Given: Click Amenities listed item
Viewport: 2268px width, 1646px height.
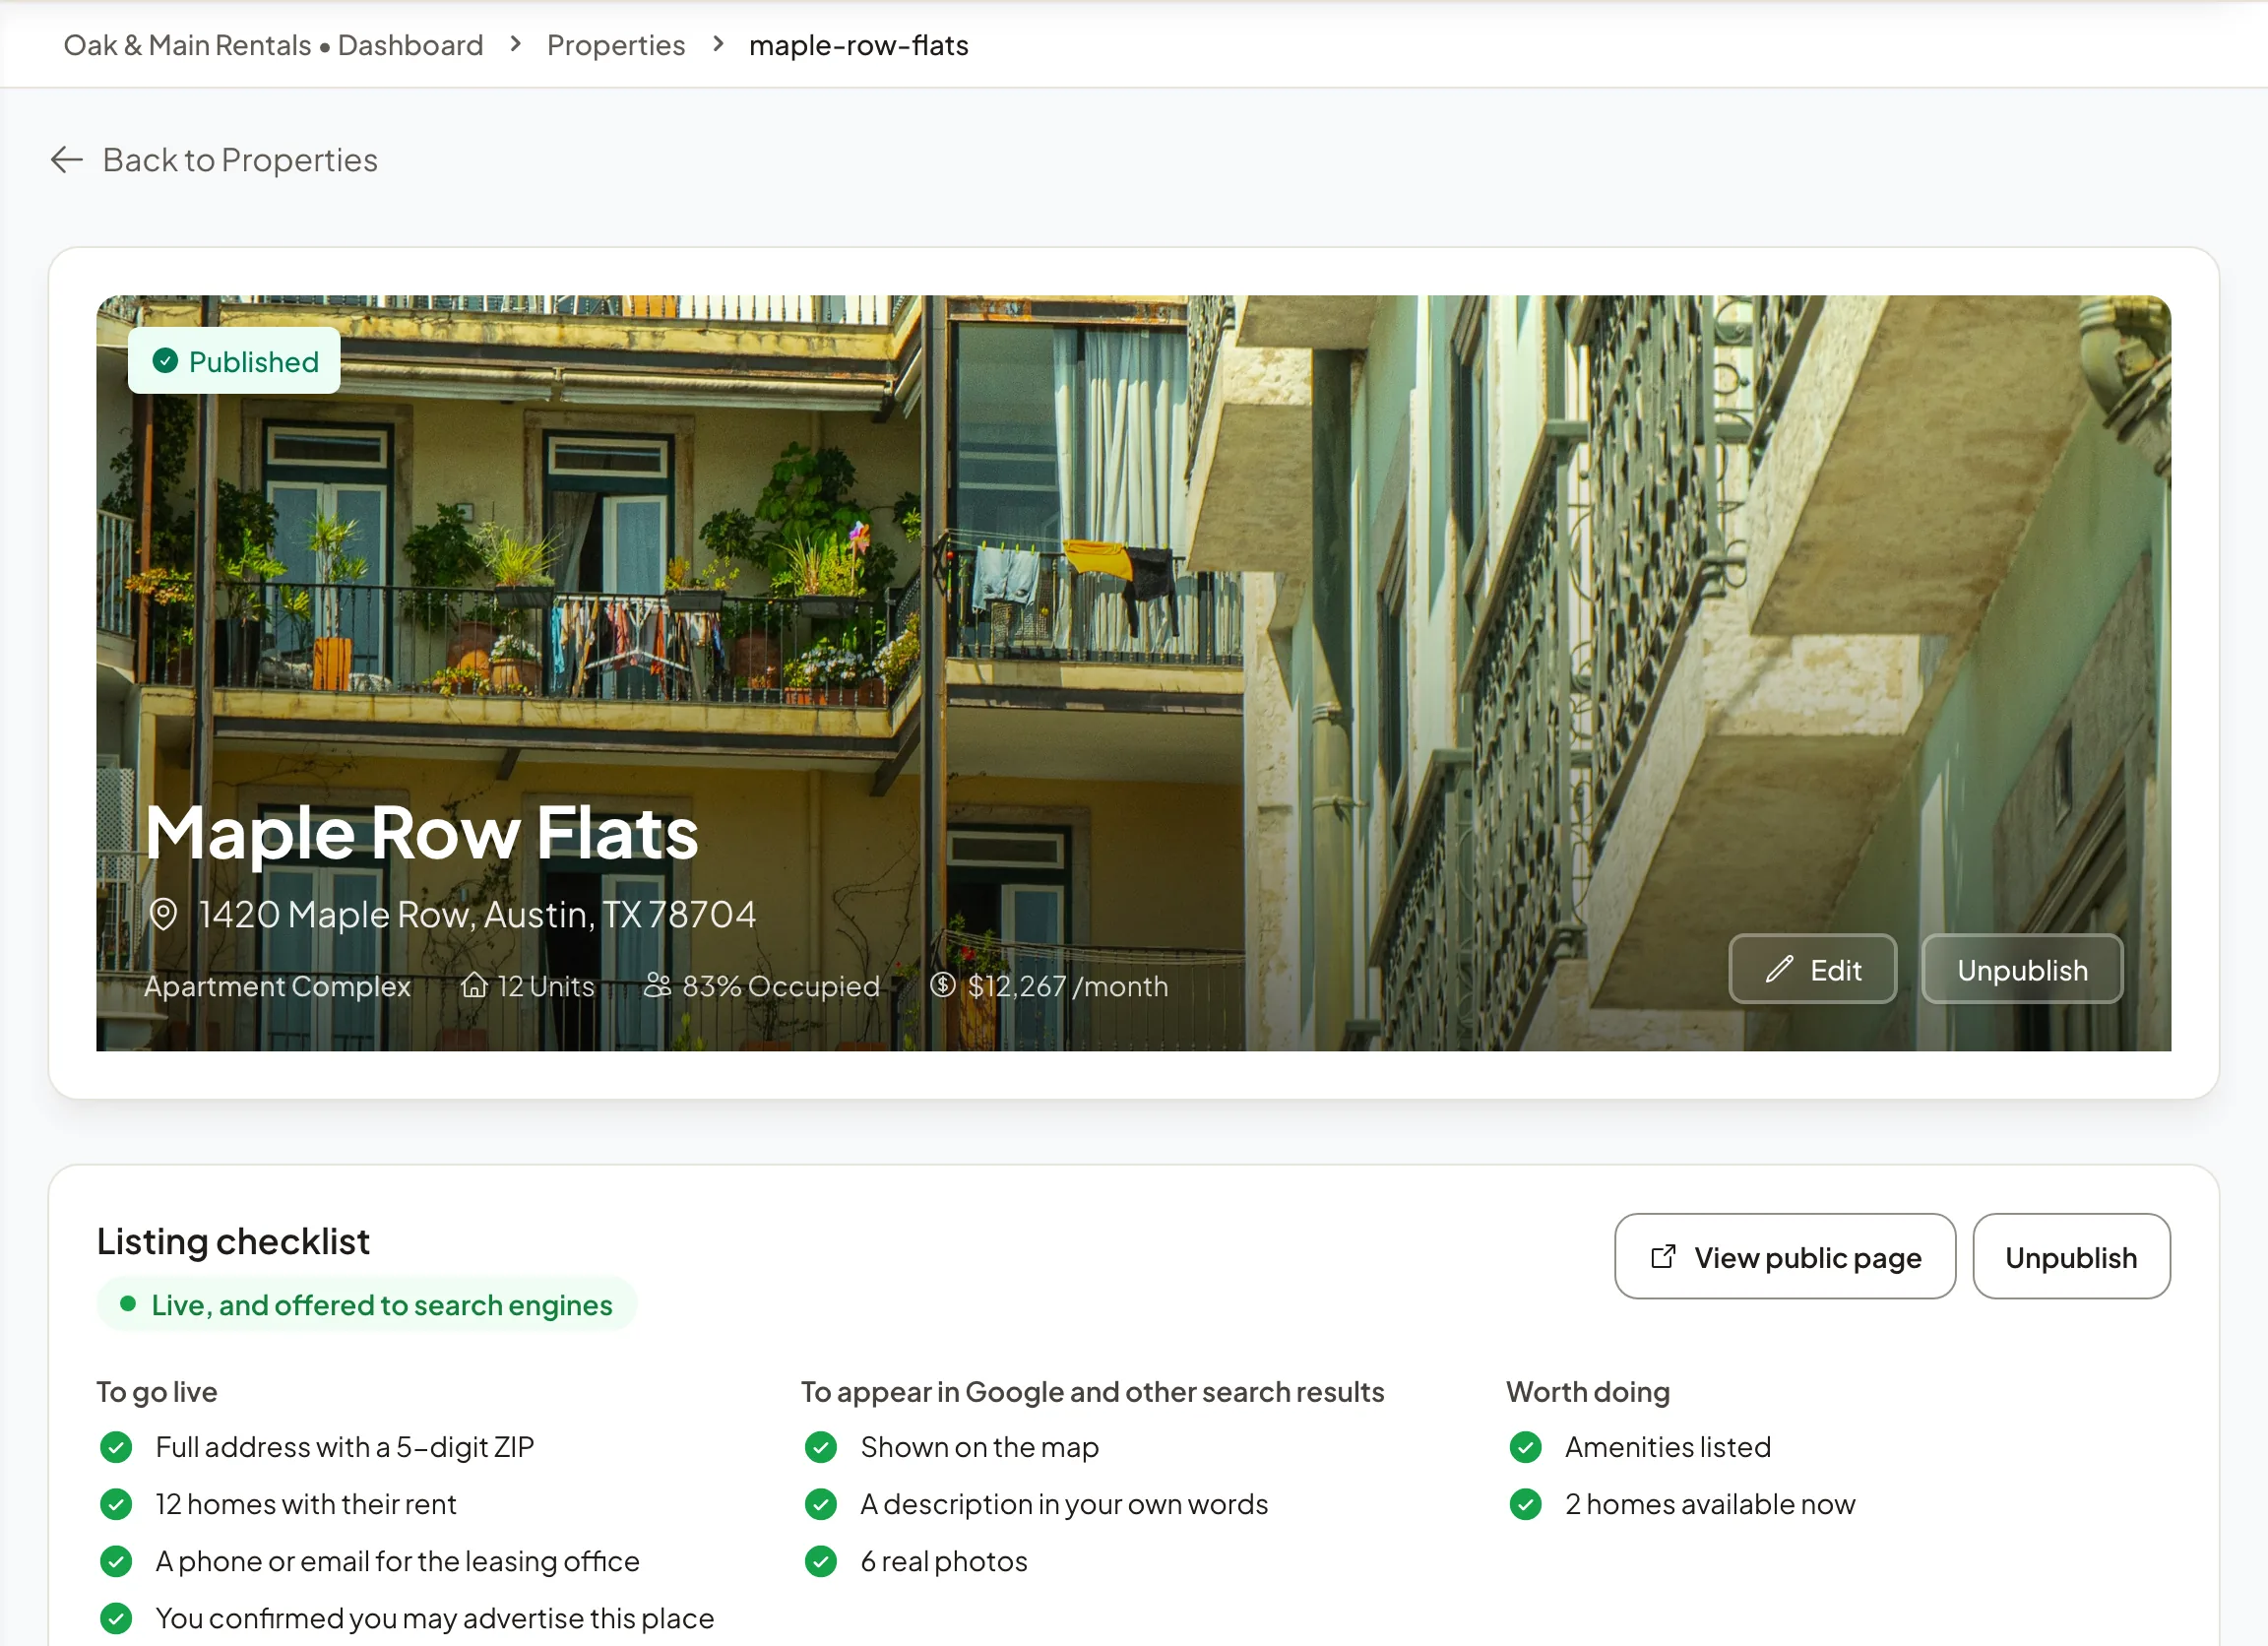Looking at the screenshot, I should [1668, 1447].
